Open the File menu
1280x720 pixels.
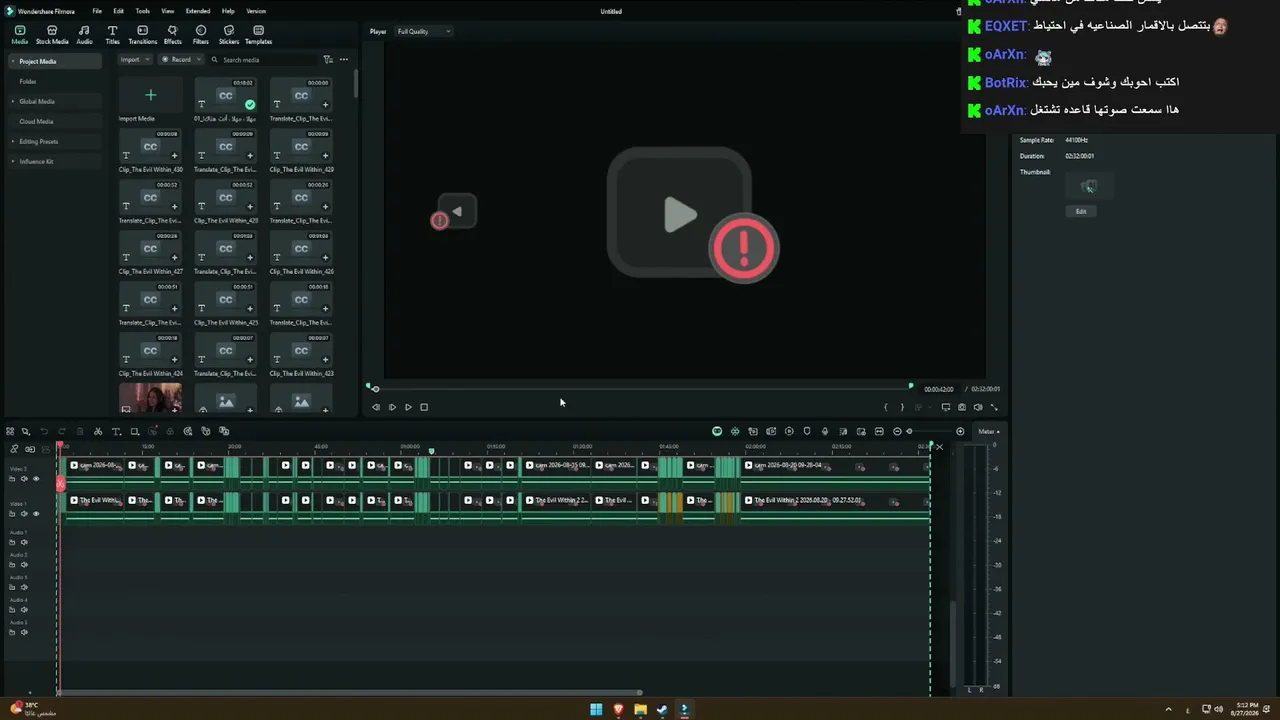click(x=97, y=11)
